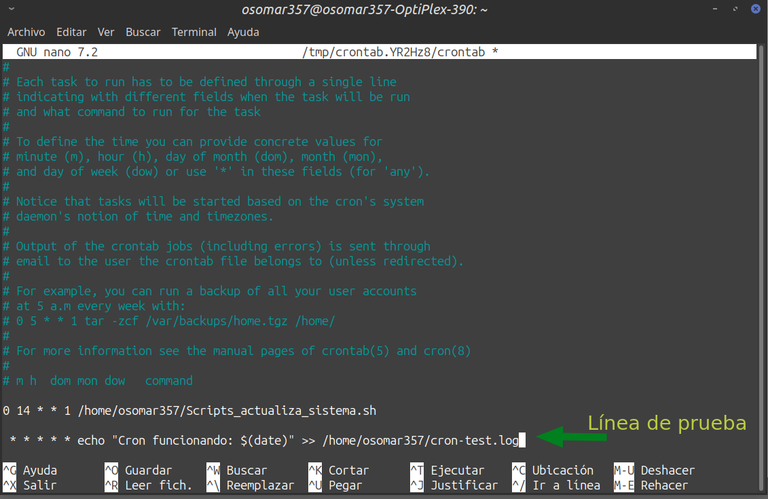The image size is (768, 499).
Task: Click the window menu chevron in title bar
Action: click(x=11, y=9)
